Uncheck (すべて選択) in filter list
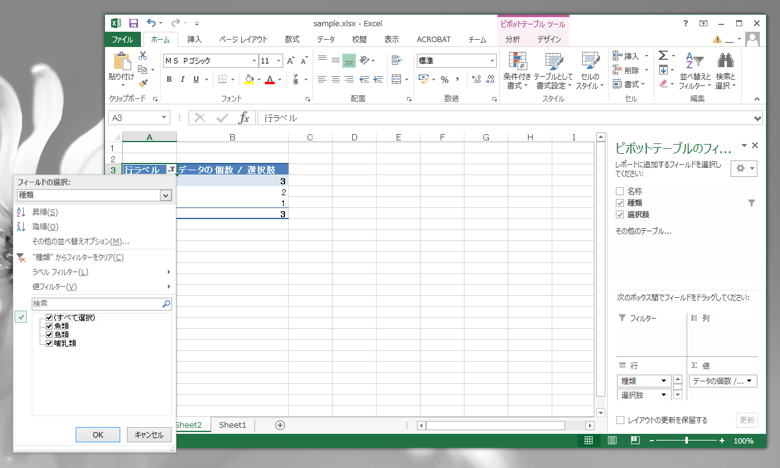 pos(49,317)
